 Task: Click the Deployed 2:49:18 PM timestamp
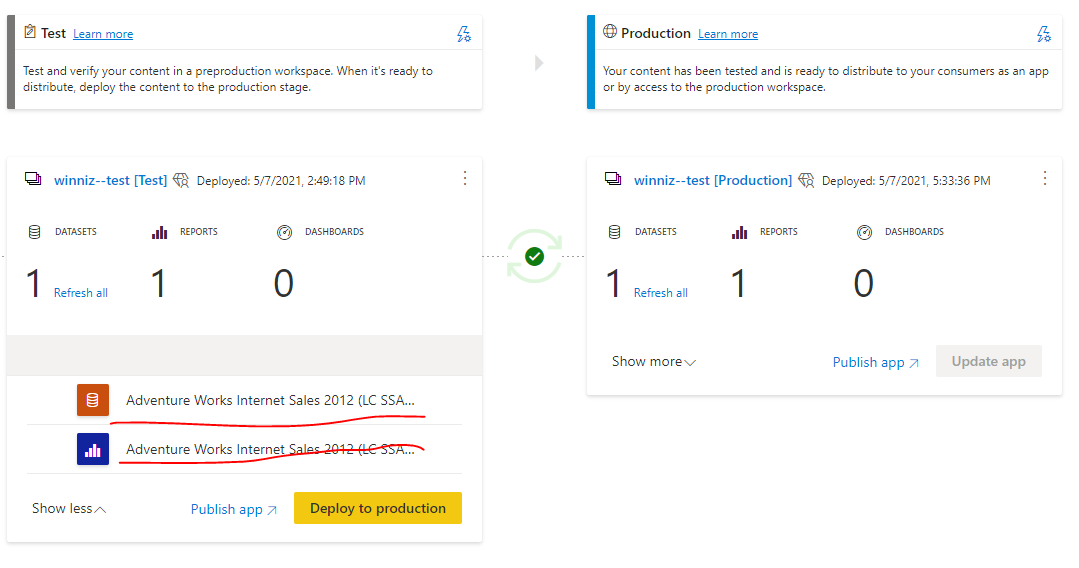281,181
